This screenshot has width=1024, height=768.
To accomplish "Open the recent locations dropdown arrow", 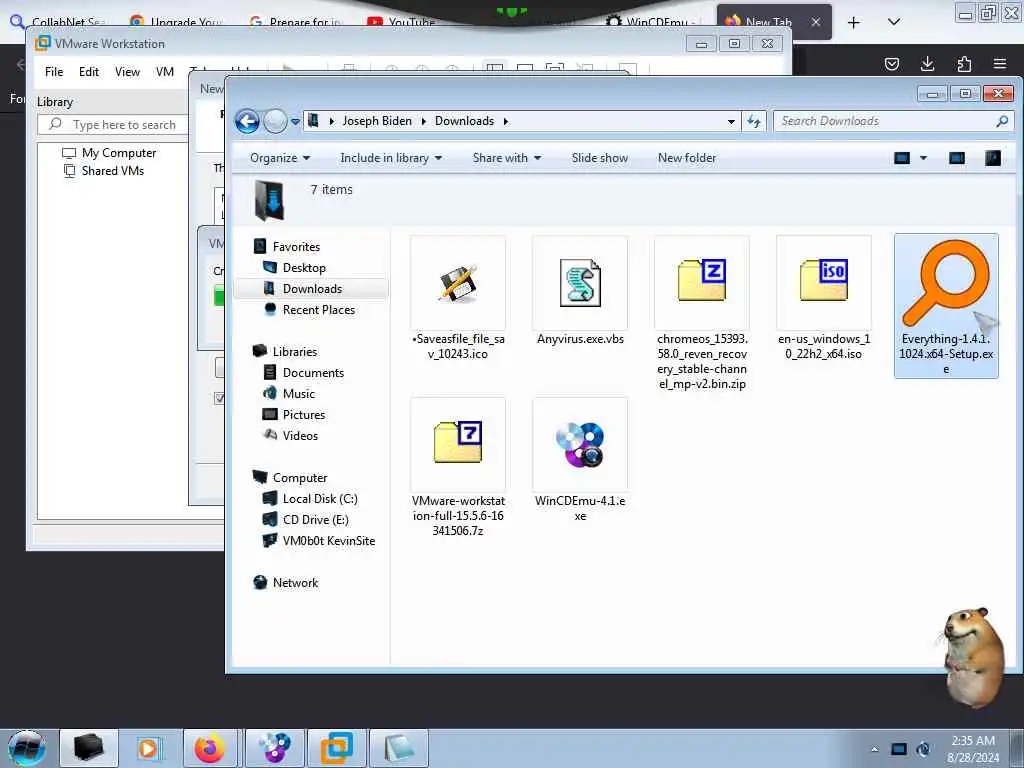I will (x=295, y=122).
